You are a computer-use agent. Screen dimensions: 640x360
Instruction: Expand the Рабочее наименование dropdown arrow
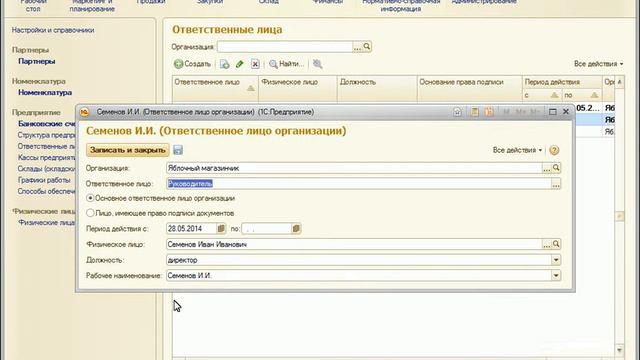pyautogui.click(x=556, y=276)
